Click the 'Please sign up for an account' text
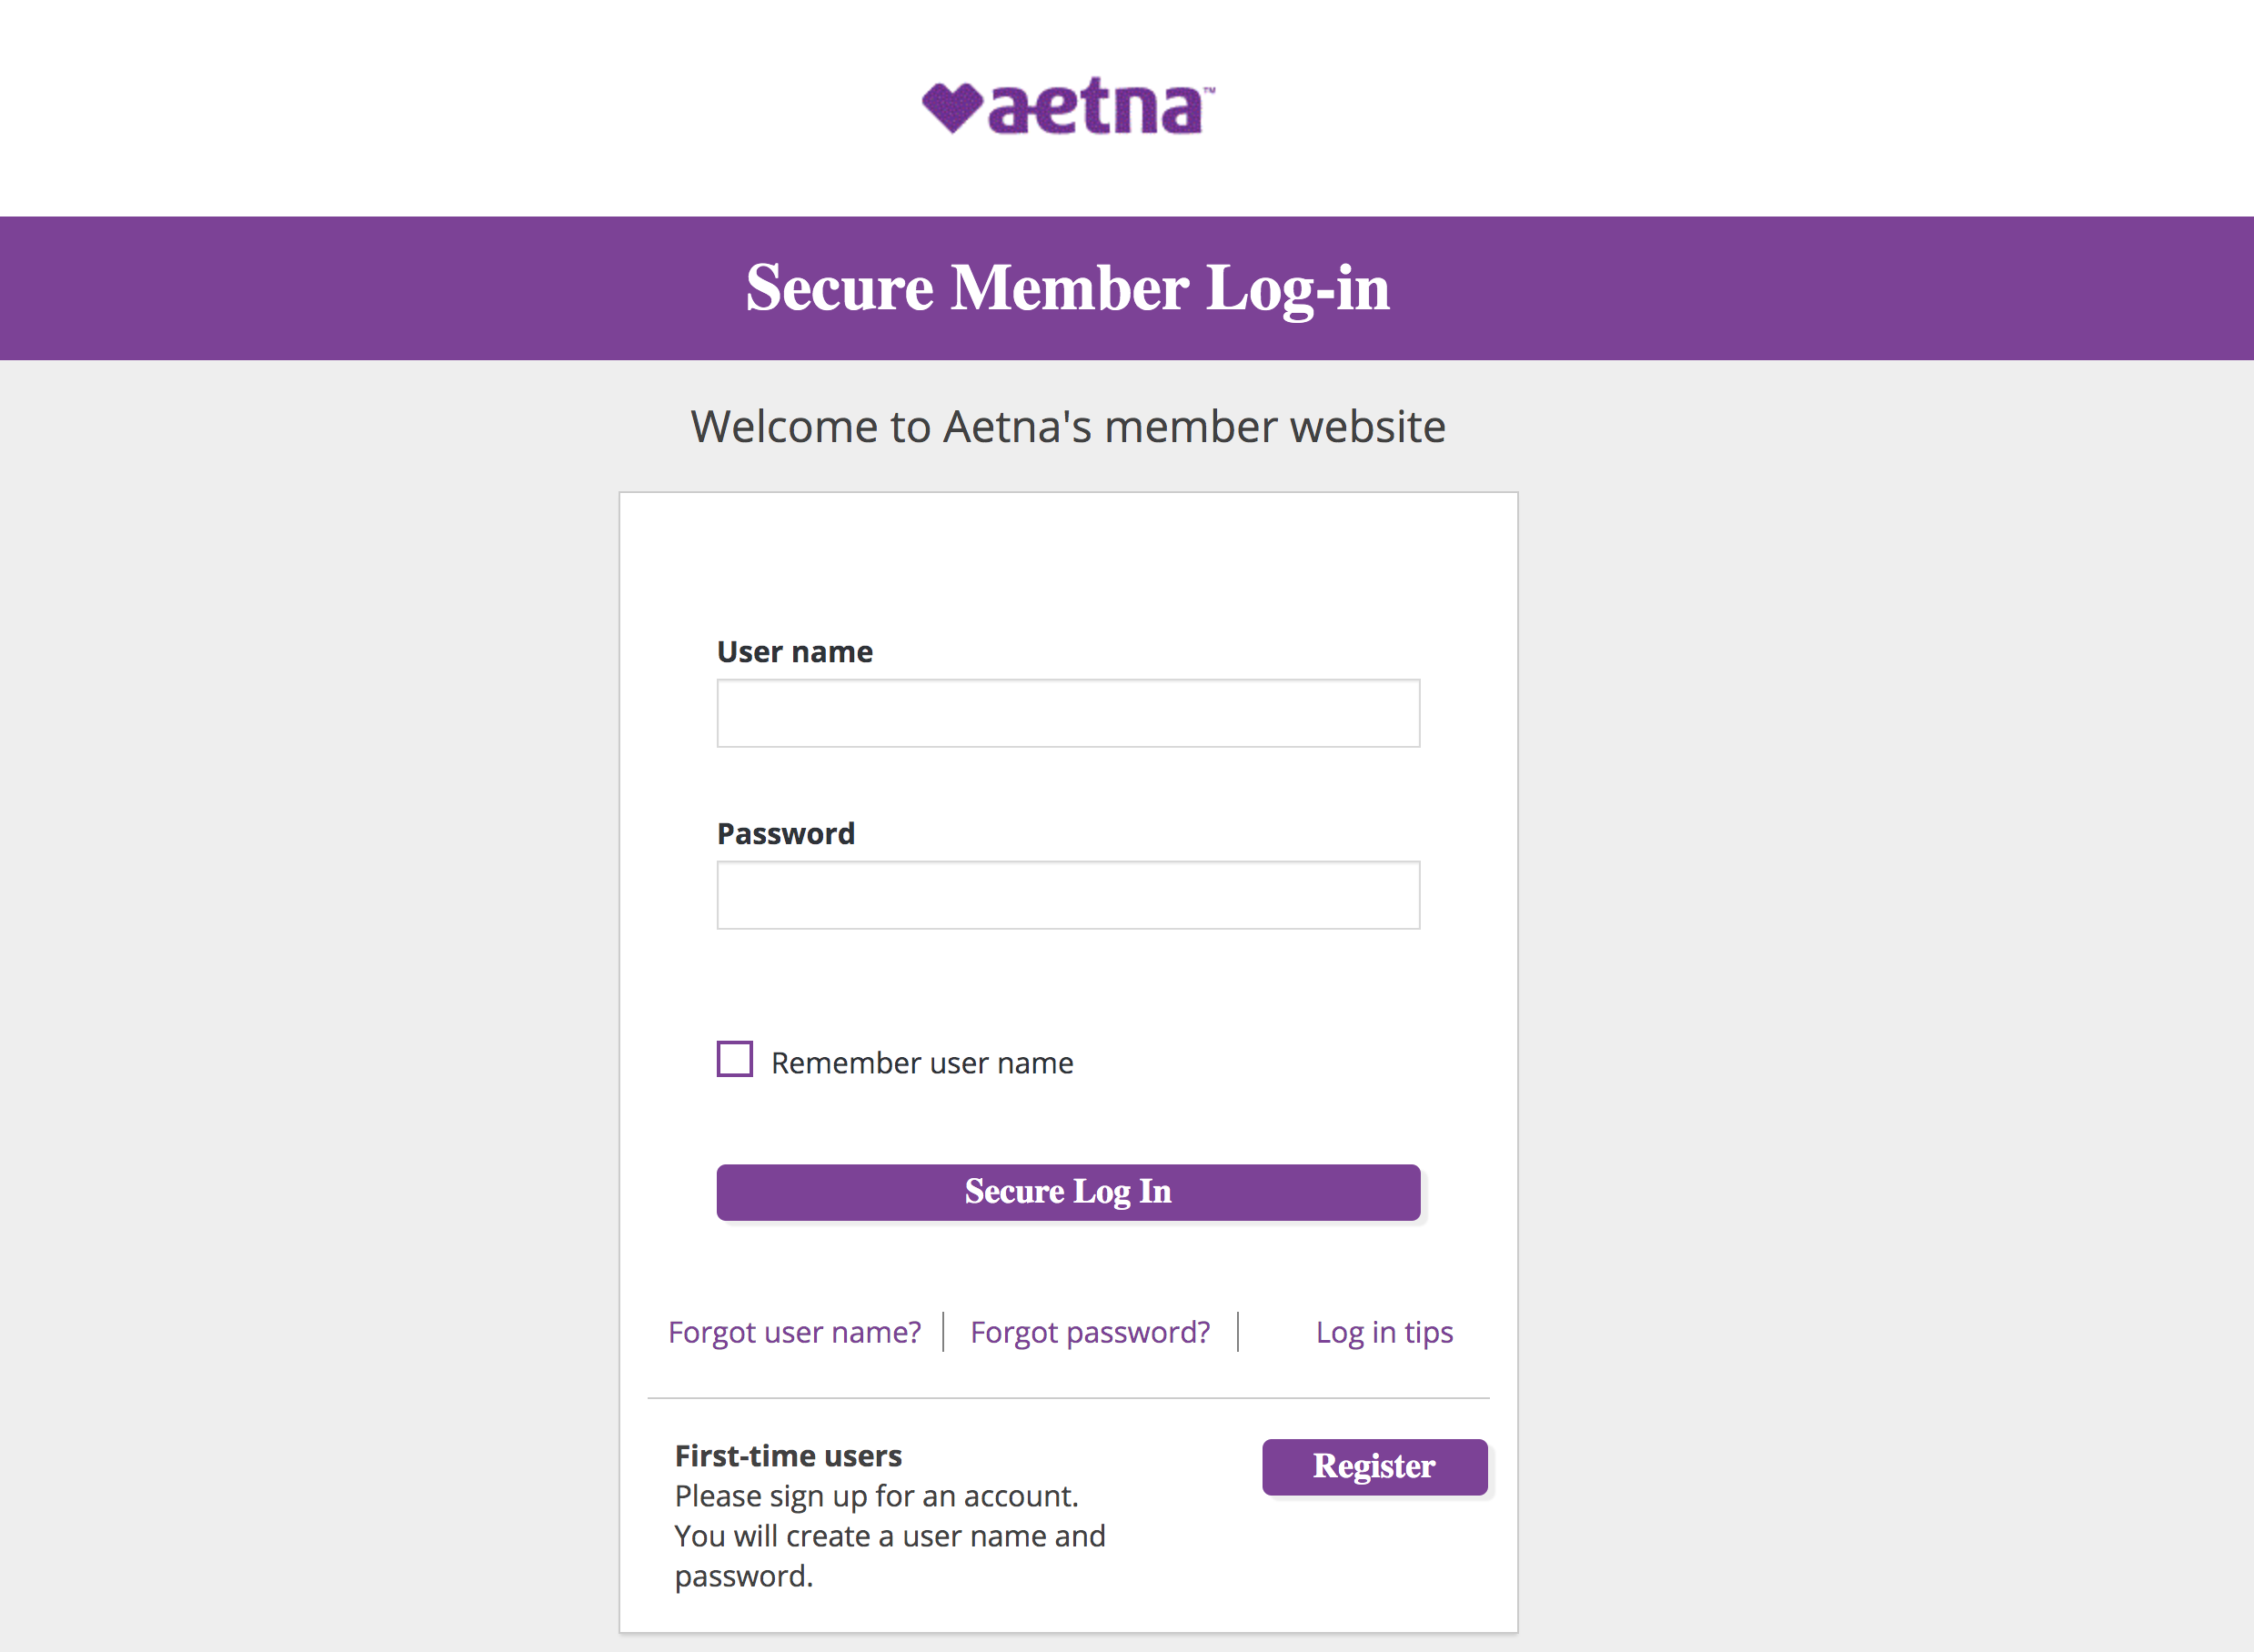 click(877, 1496)
